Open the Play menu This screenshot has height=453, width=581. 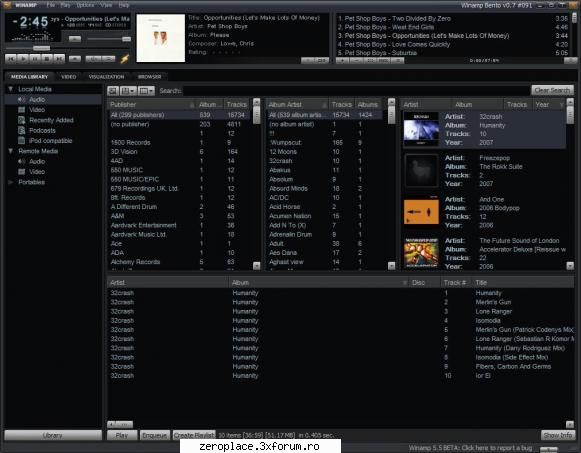pos(65,5)
